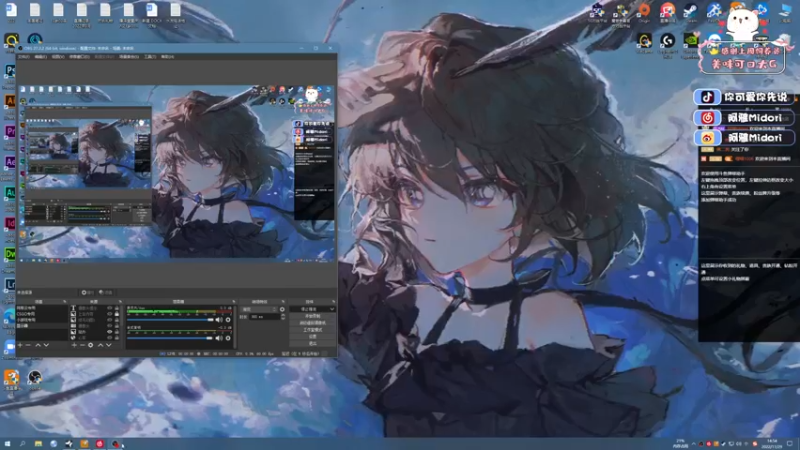Viewport: 800px width, 450px height.
Task: Increase transition duration with the spinner arrow
Action: [x=283, y=315]
